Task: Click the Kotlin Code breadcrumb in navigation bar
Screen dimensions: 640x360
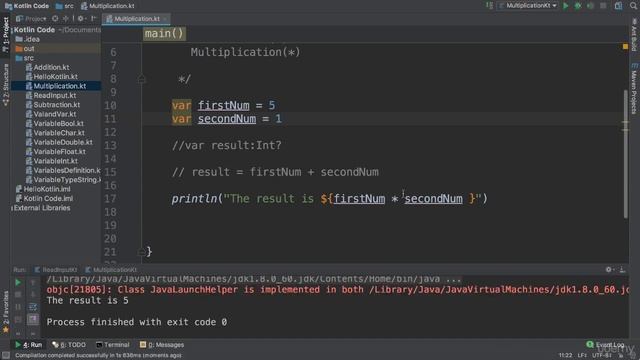Action: tap(27, 6)
